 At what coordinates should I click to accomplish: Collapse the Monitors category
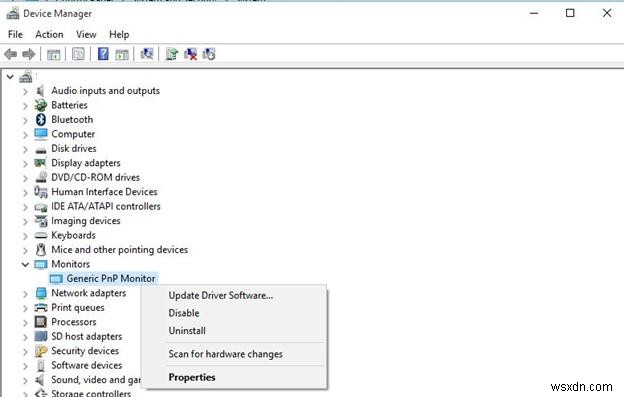[25, 264]
